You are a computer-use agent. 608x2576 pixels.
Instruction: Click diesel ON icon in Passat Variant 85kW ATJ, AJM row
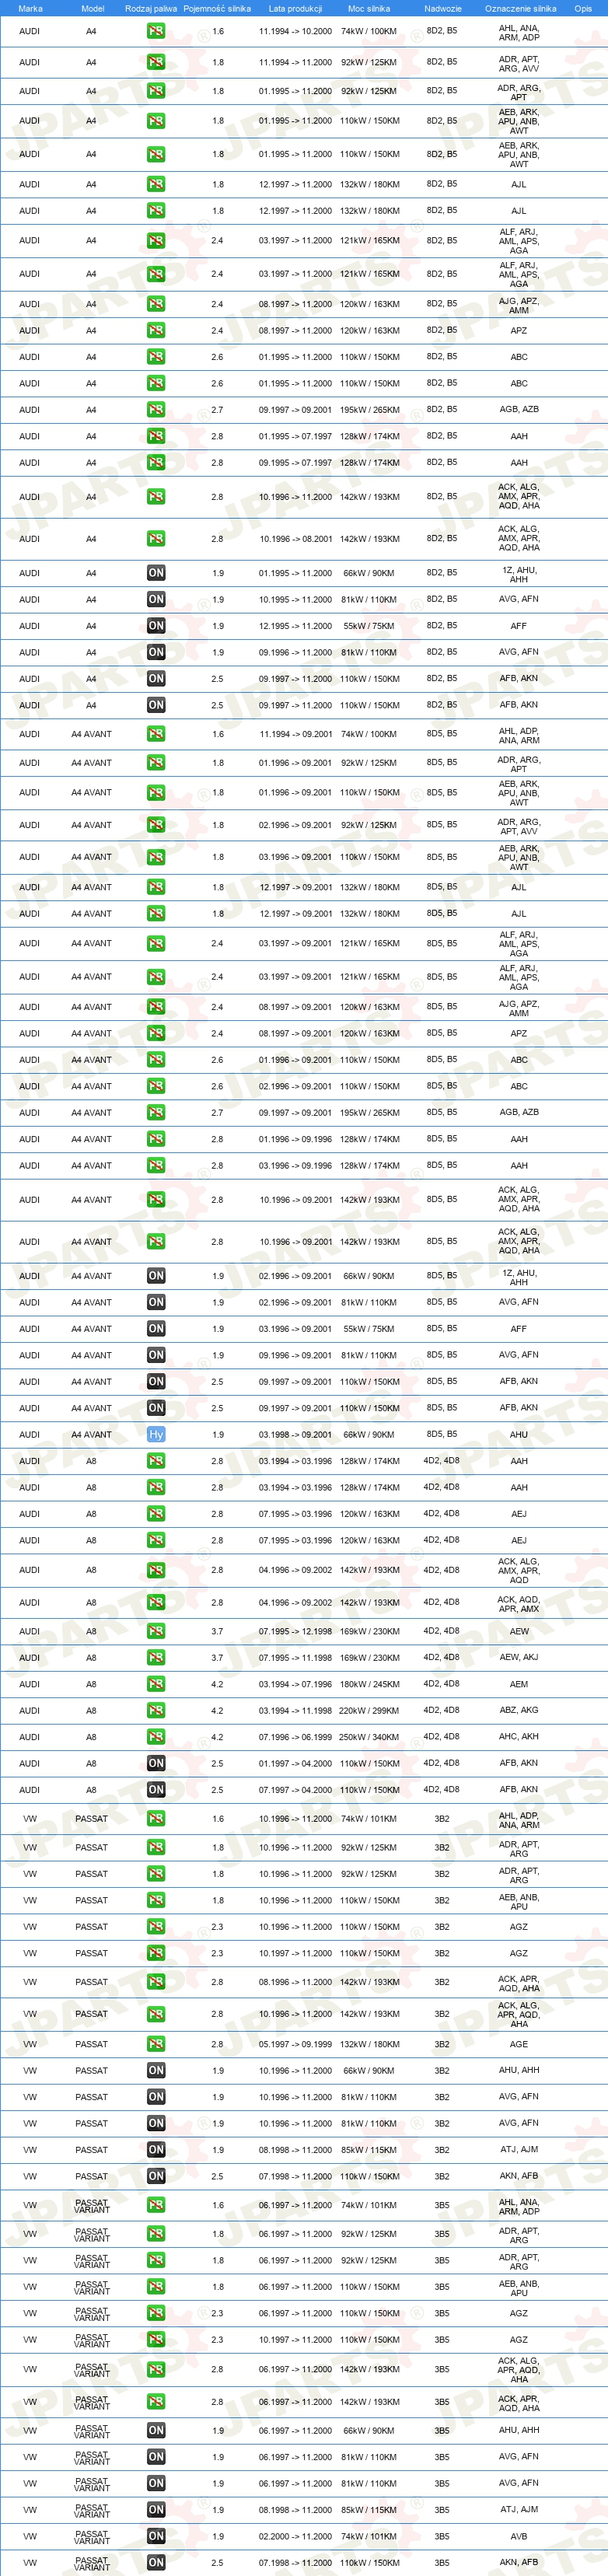coord(156,2510)
